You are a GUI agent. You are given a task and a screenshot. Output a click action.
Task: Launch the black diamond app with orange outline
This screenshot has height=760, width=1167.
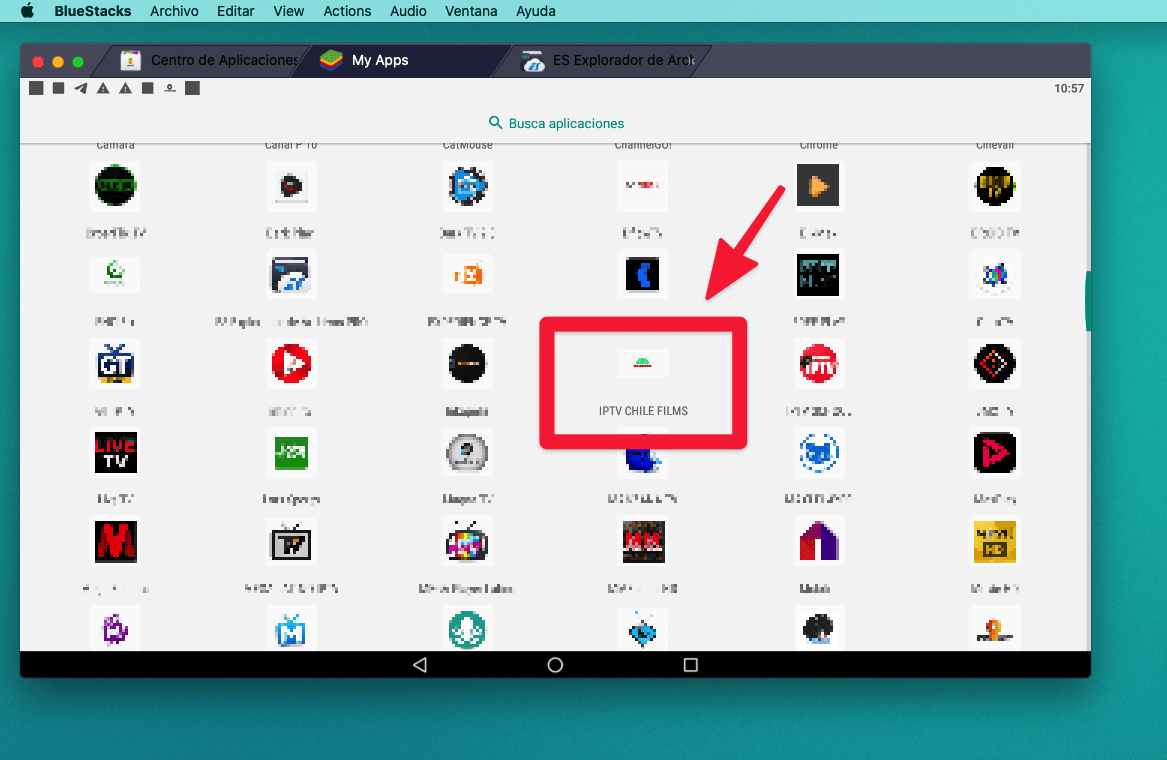(995, 363)
